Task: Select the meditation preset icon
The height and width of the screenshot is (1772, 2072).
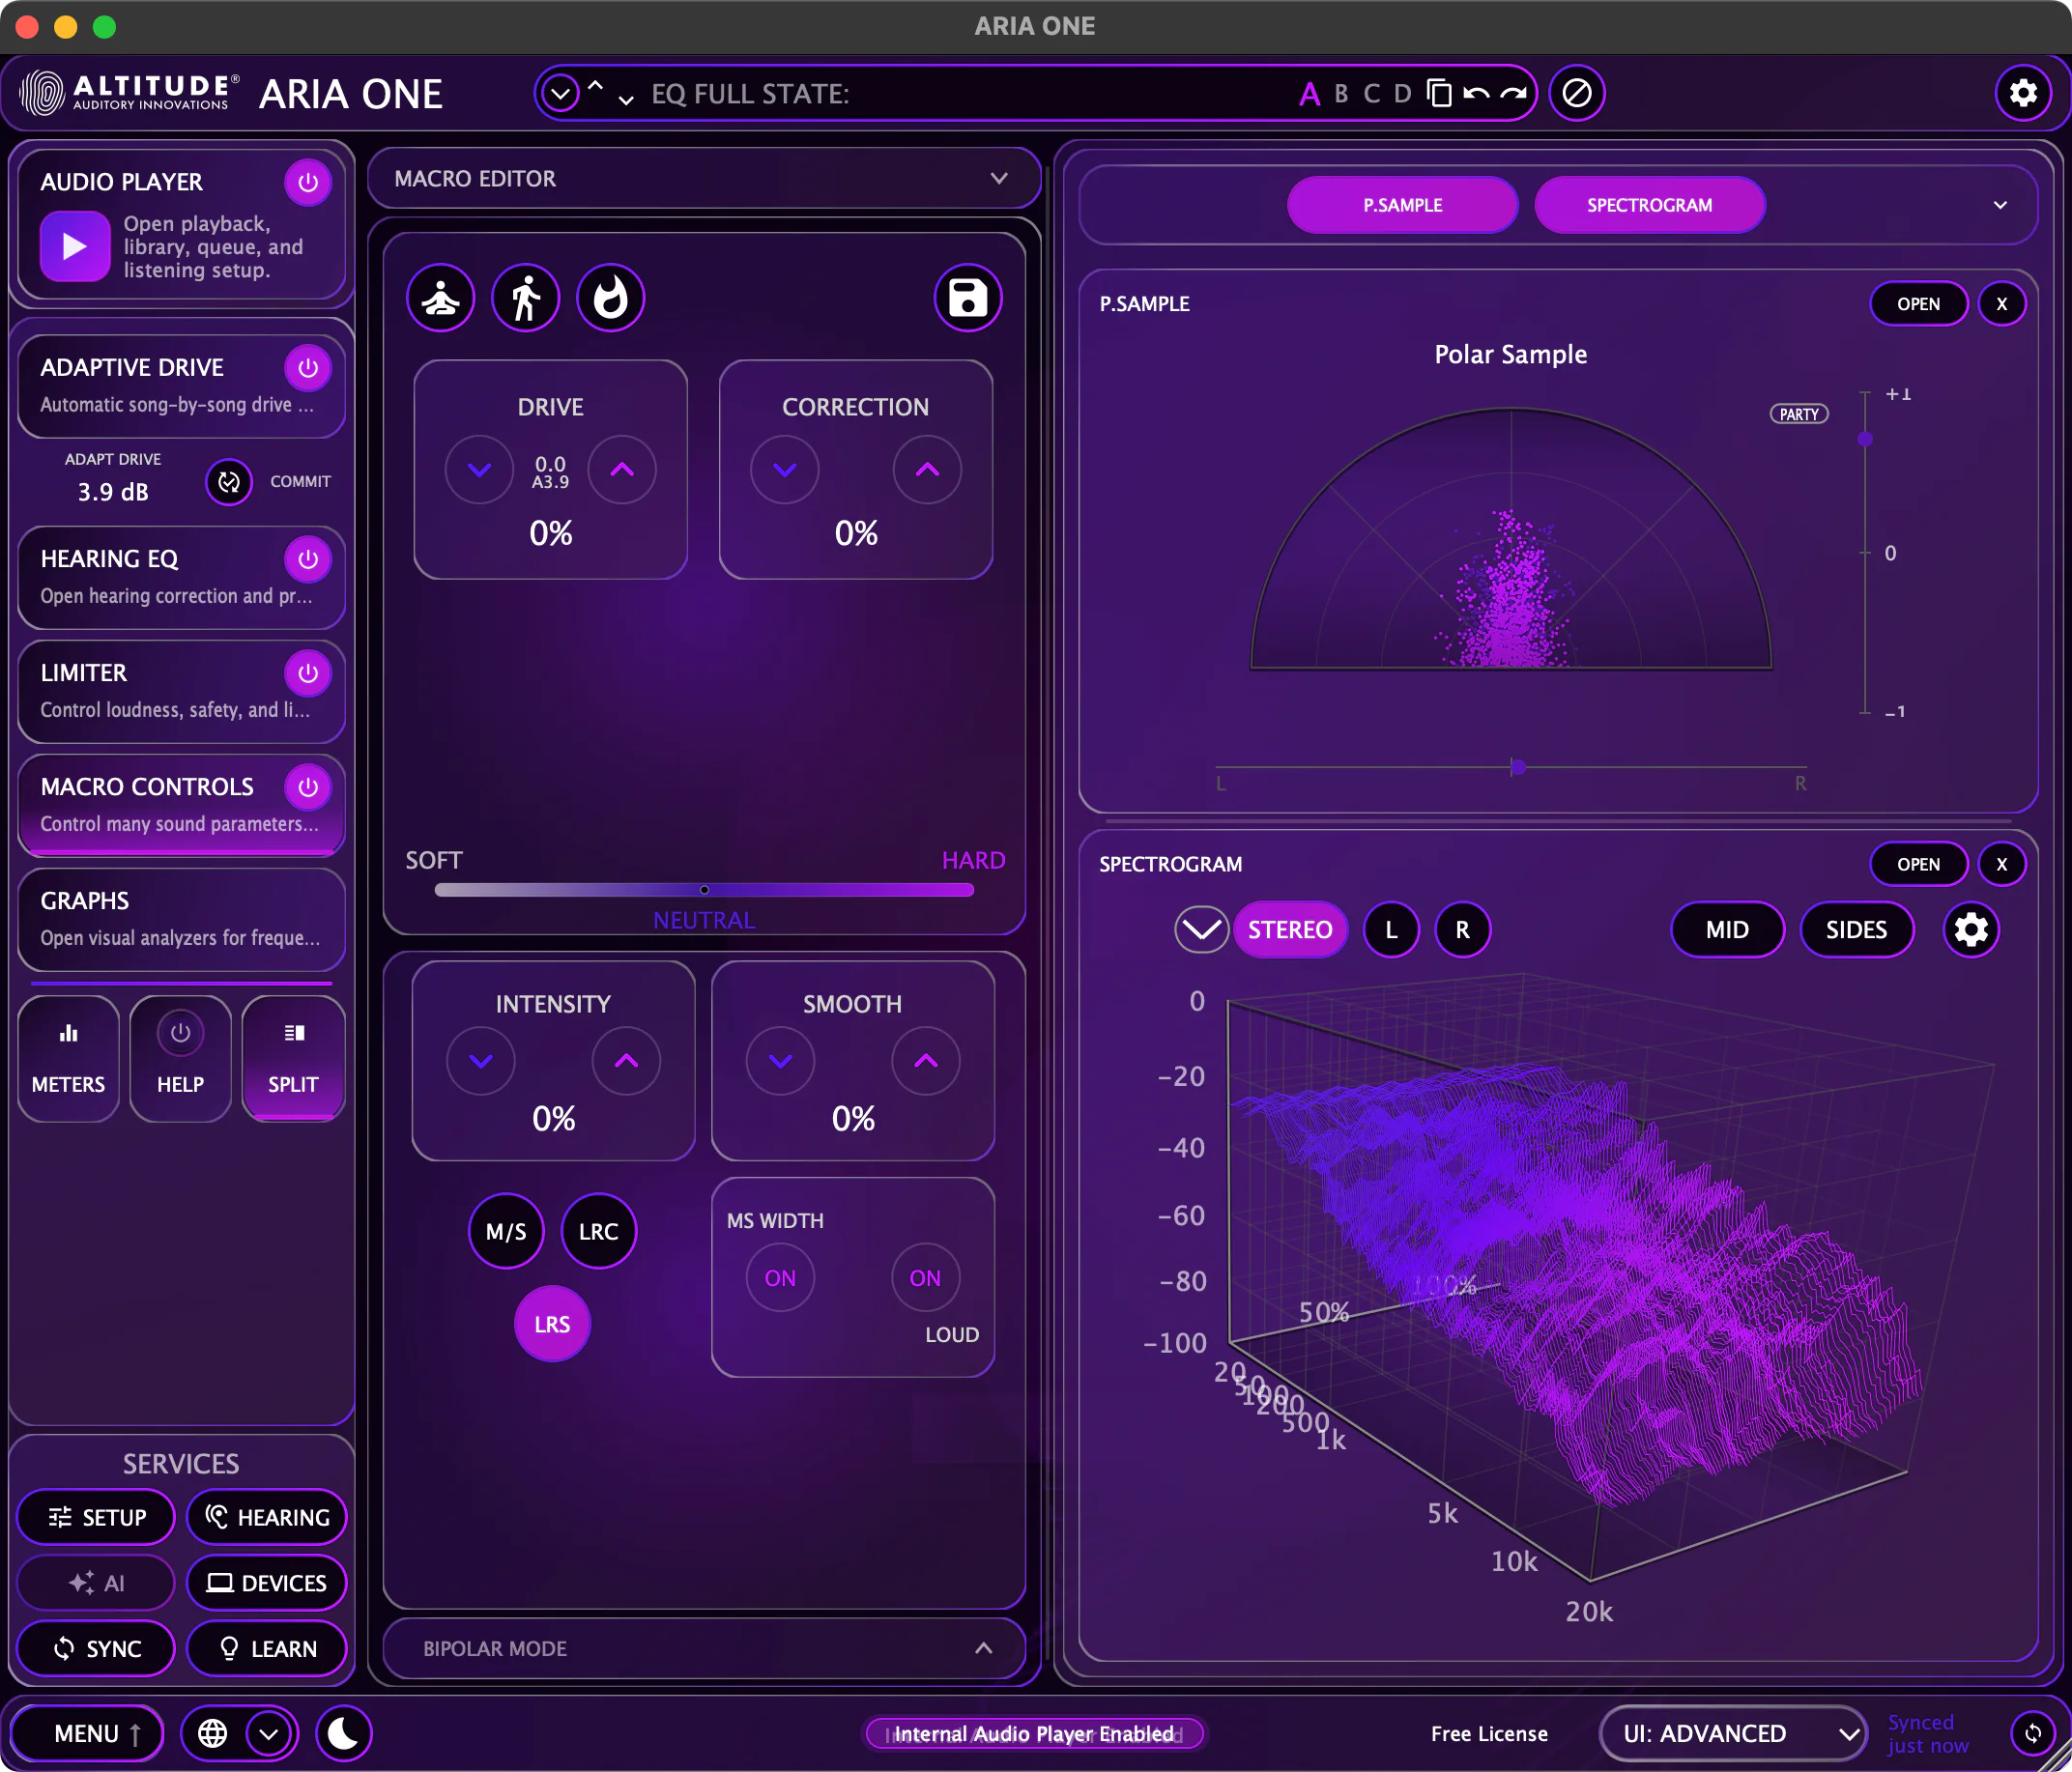Action: pos(440,298)
